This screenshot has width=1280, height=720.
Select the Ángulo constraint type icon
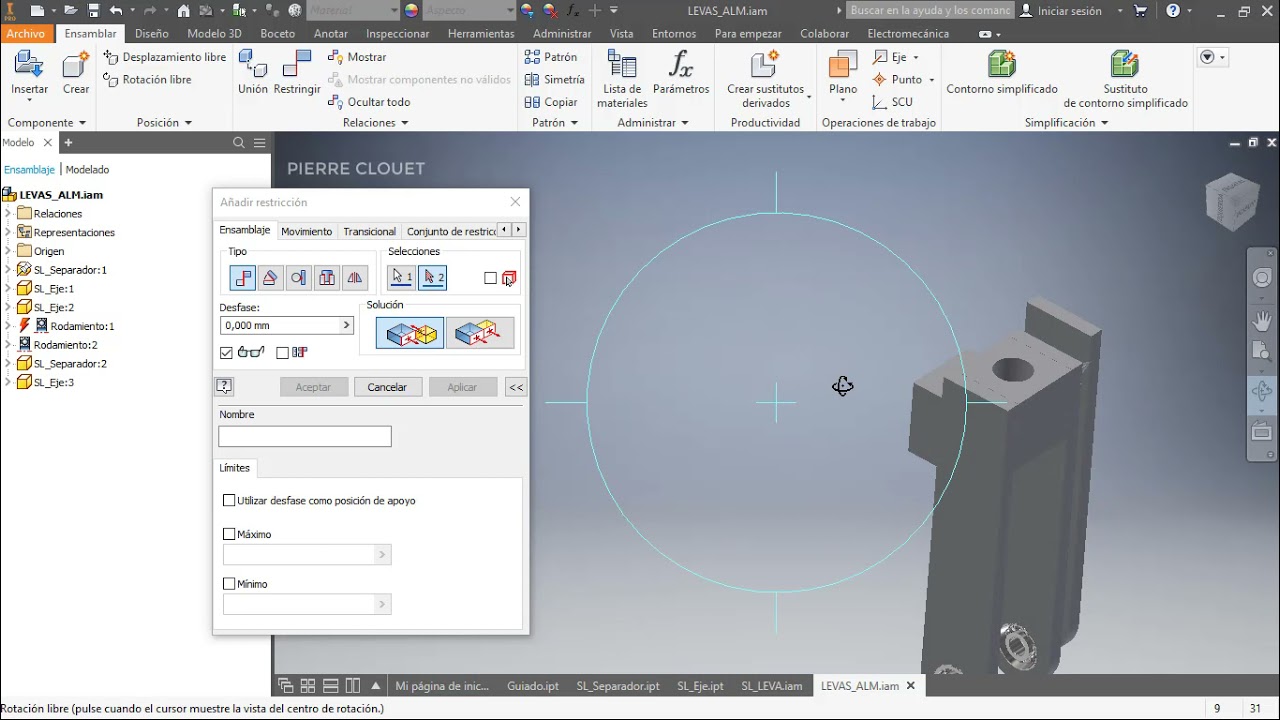tap(270, 278)
